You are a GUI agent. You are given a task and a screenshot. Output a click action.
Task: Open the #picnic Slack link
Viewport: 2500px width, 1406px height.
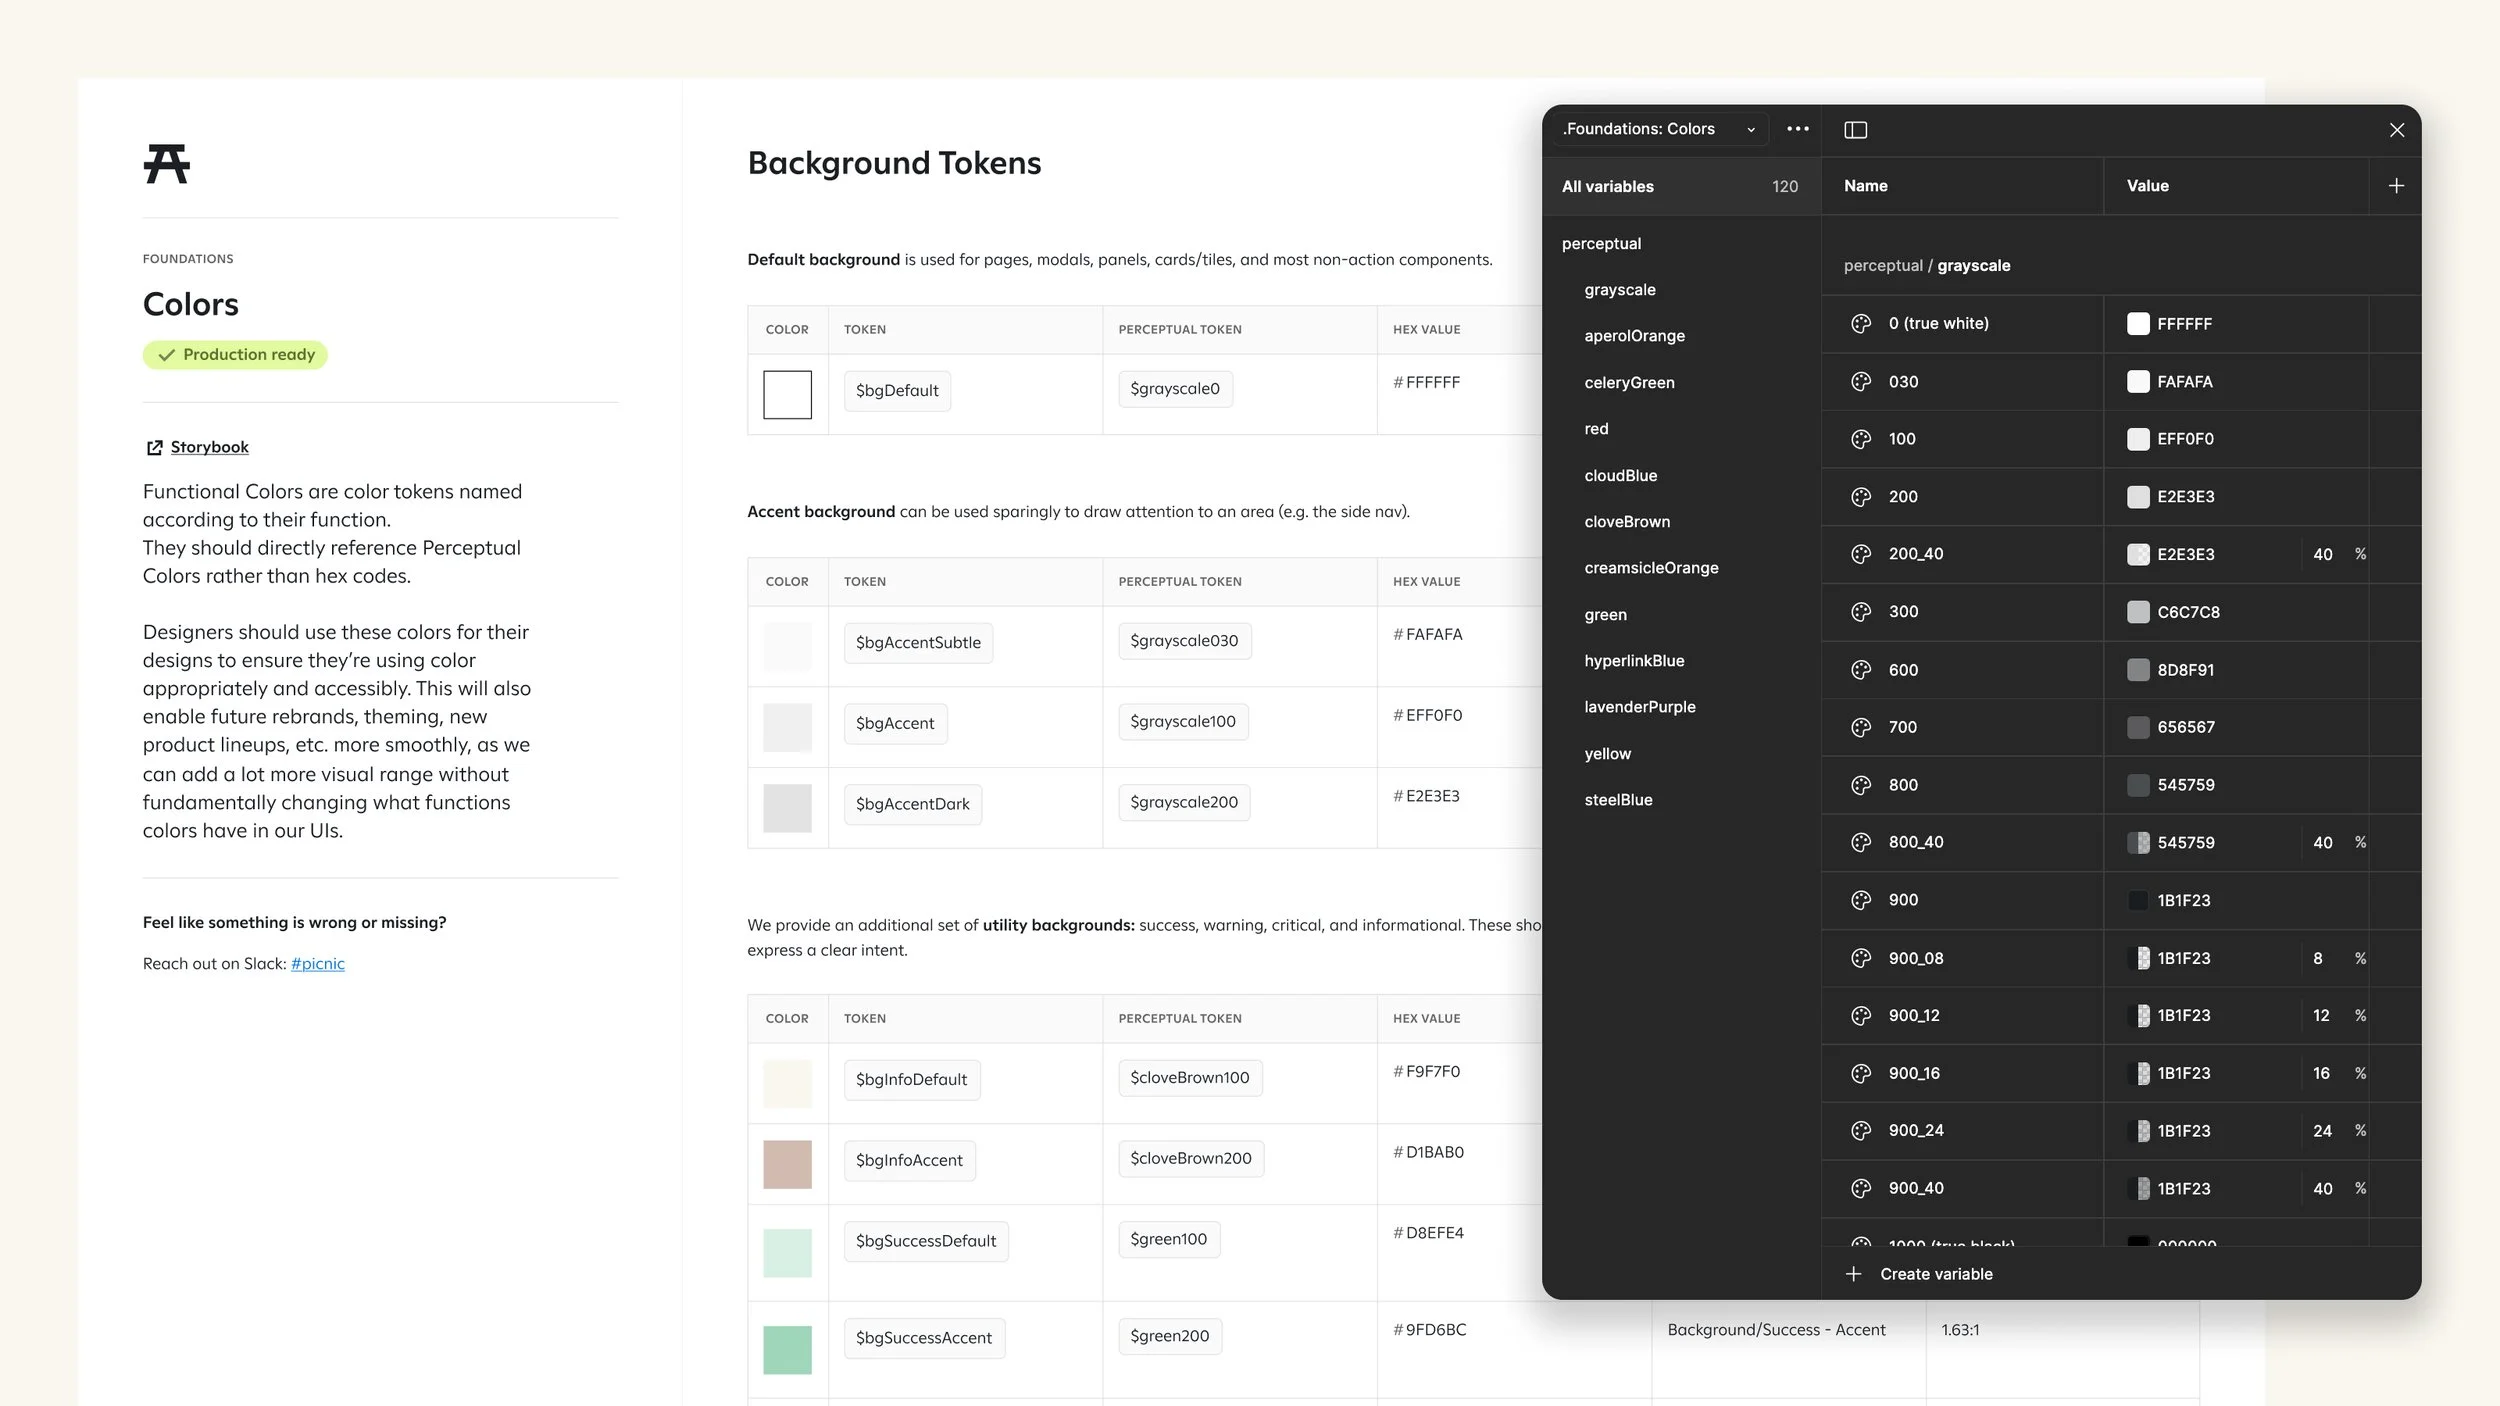point(317,964)
